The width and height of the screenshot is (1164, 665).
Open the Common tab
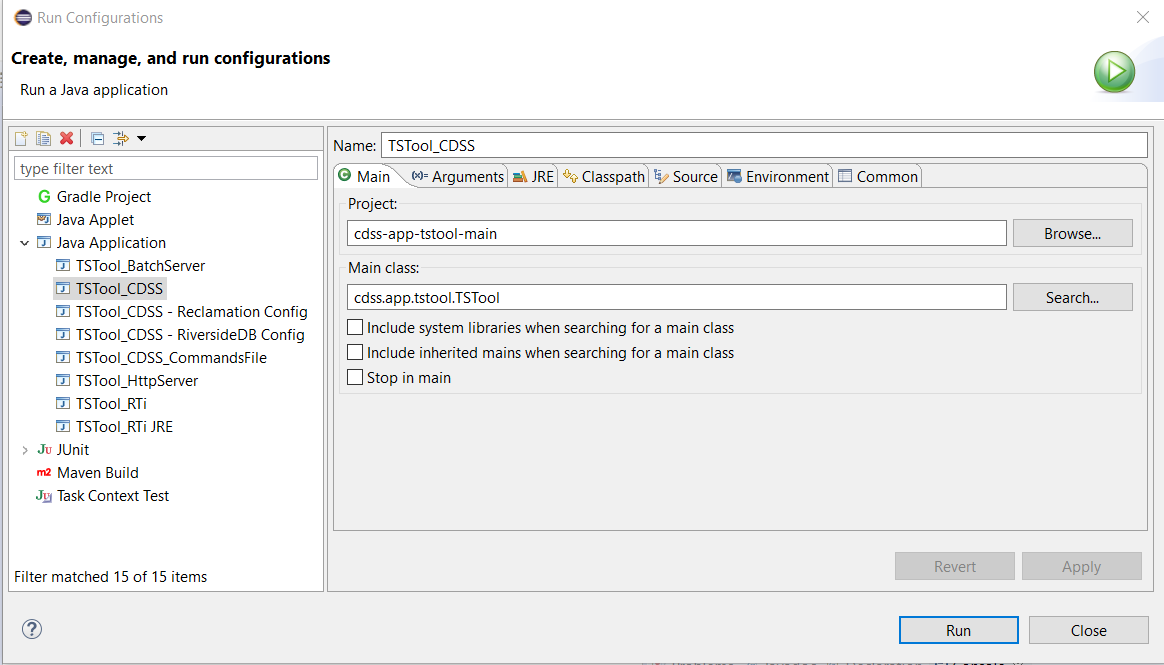(878, 177)
